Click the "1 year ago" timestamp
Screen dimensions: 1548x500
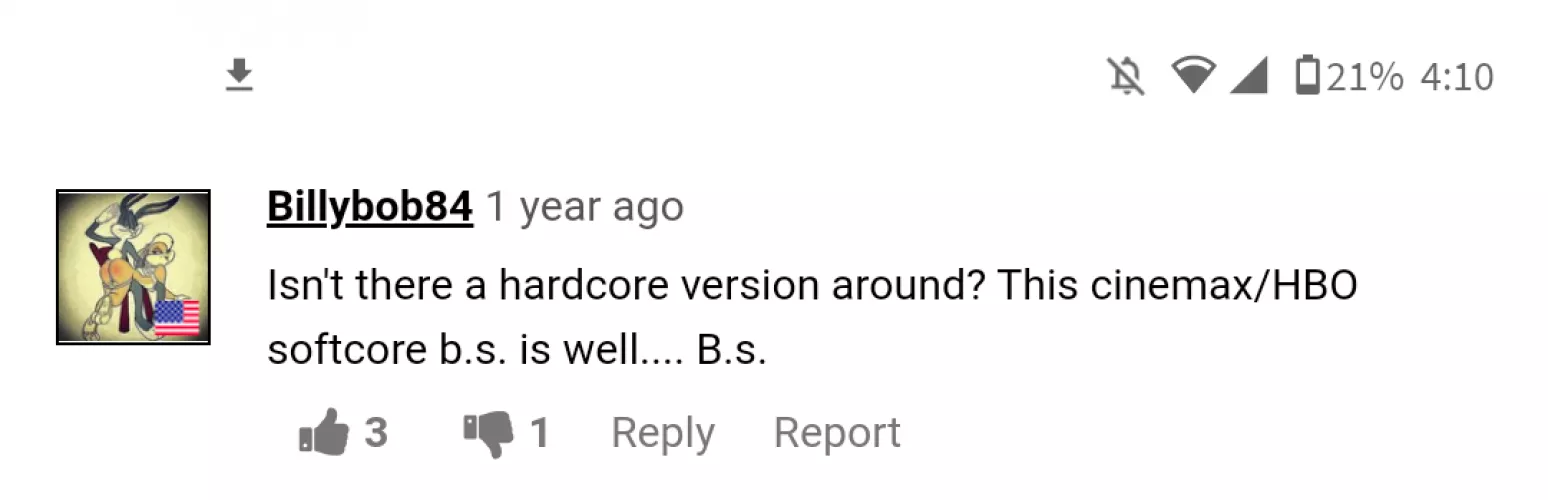[x=585, y=208]
